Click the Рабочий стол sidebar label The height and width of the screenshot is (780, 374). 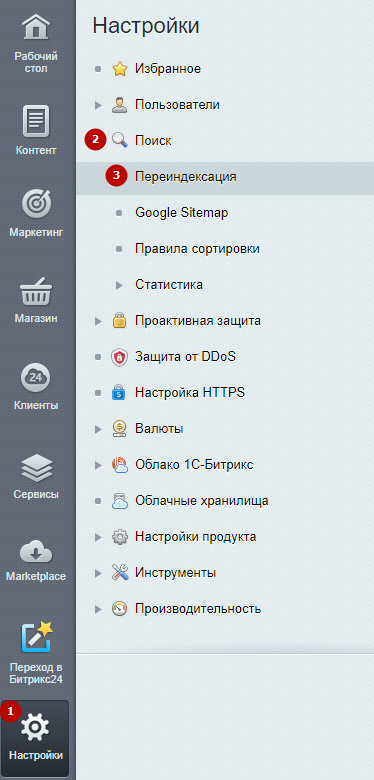click(36, 62)
